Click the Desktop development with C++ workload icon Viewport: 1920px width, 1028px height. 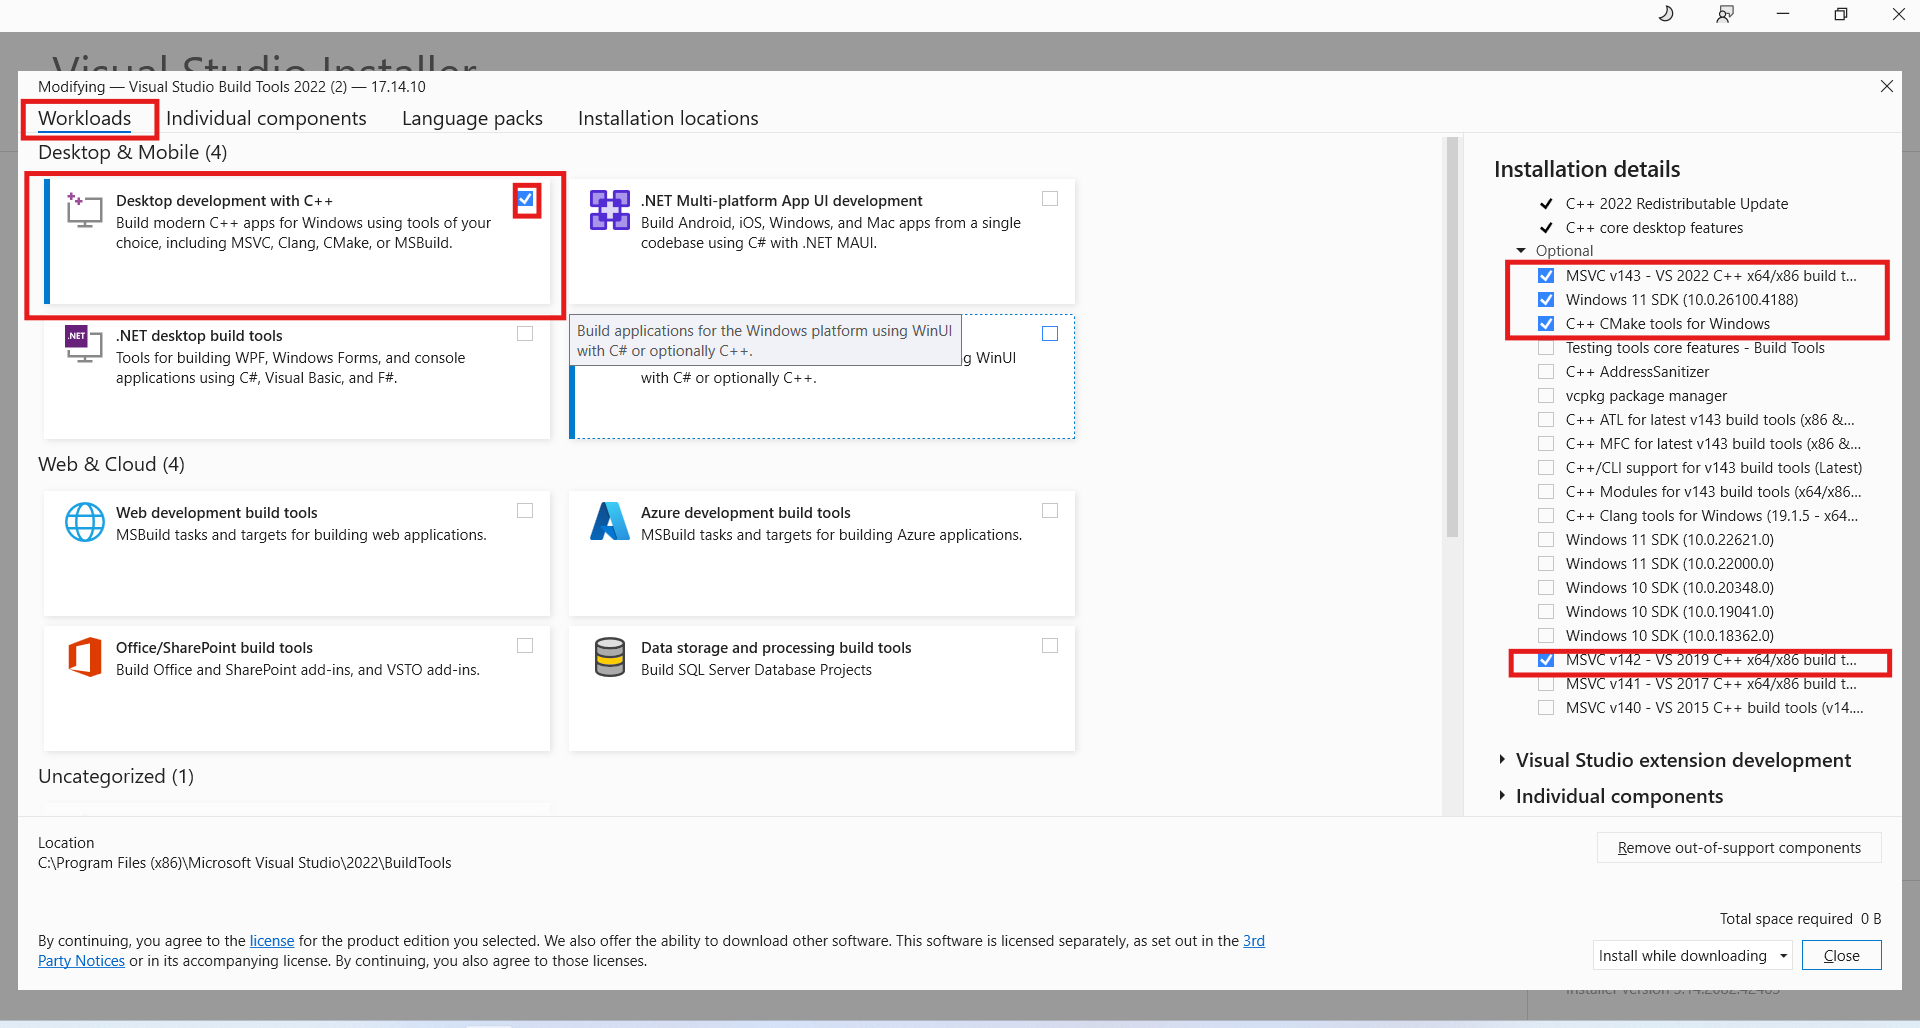84,210
